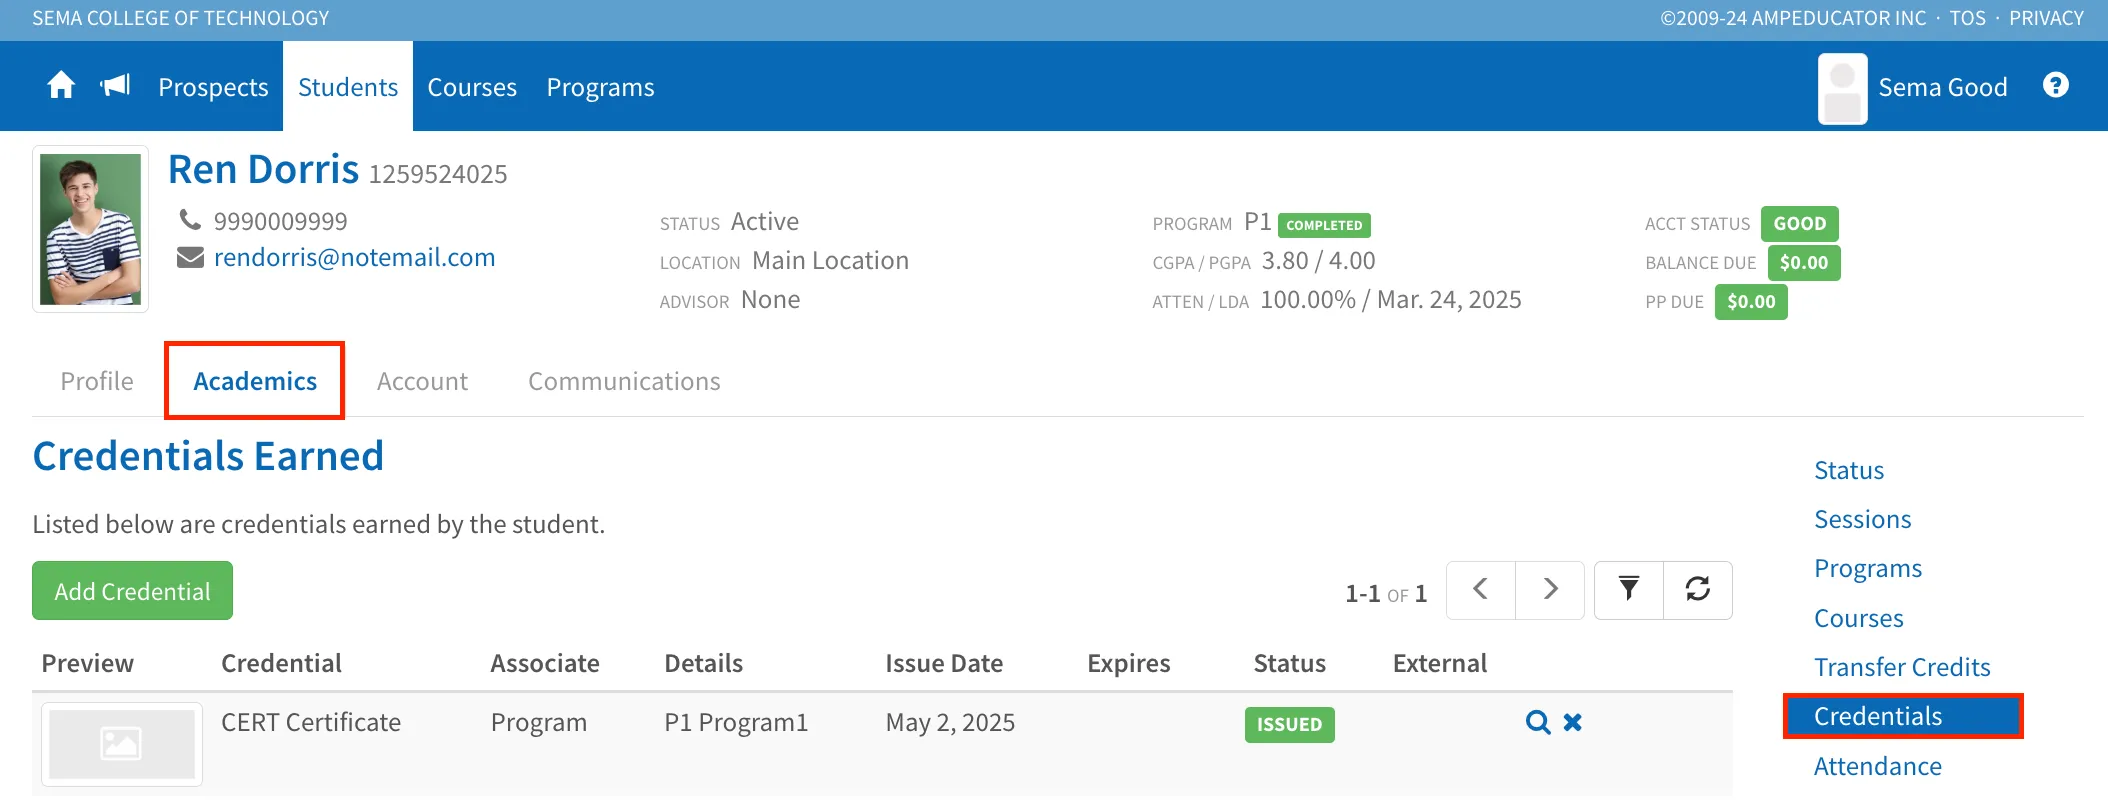
Task: Switch to the Profile tab
Action: [97, 381]
